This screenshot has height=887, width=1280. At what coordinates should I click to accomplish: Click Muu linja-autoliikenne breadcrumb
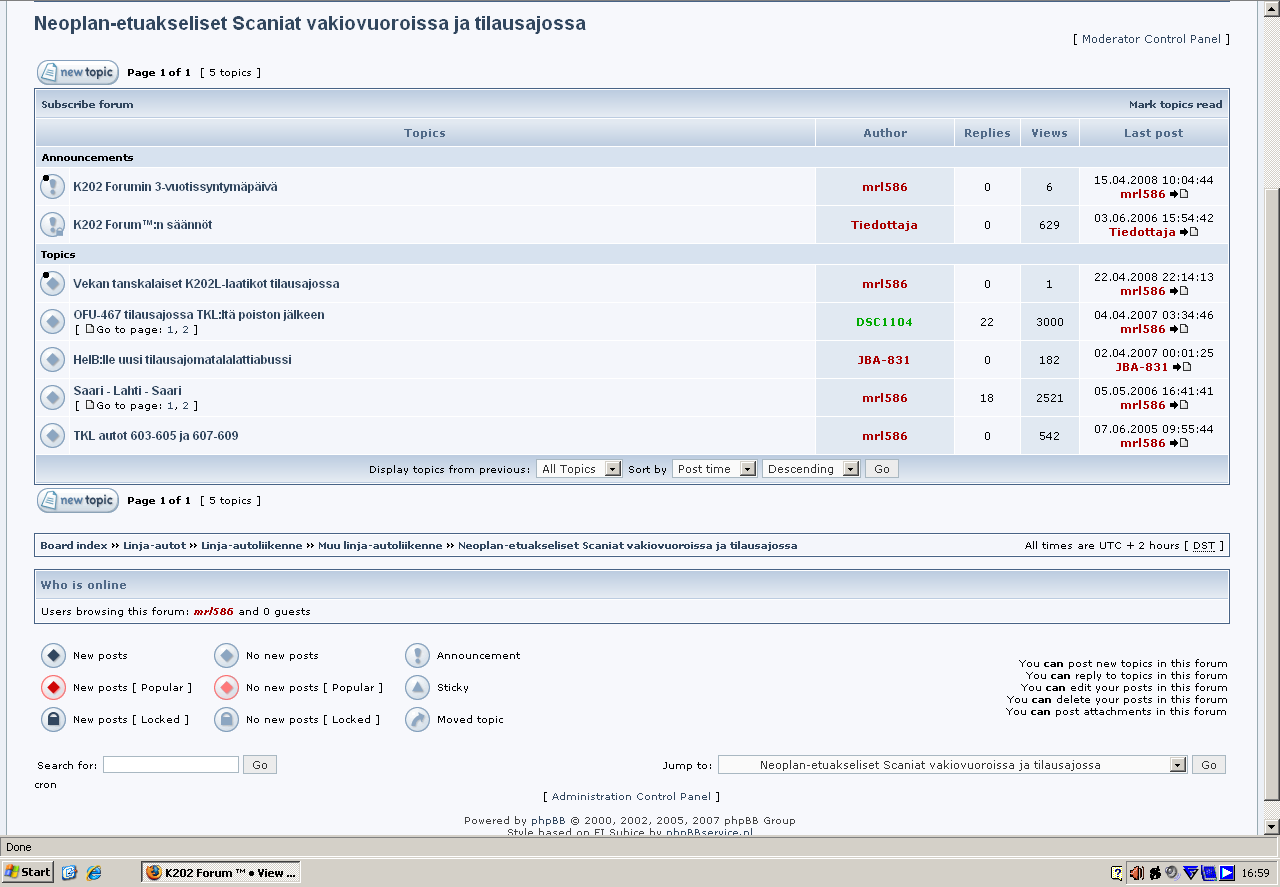380,546
